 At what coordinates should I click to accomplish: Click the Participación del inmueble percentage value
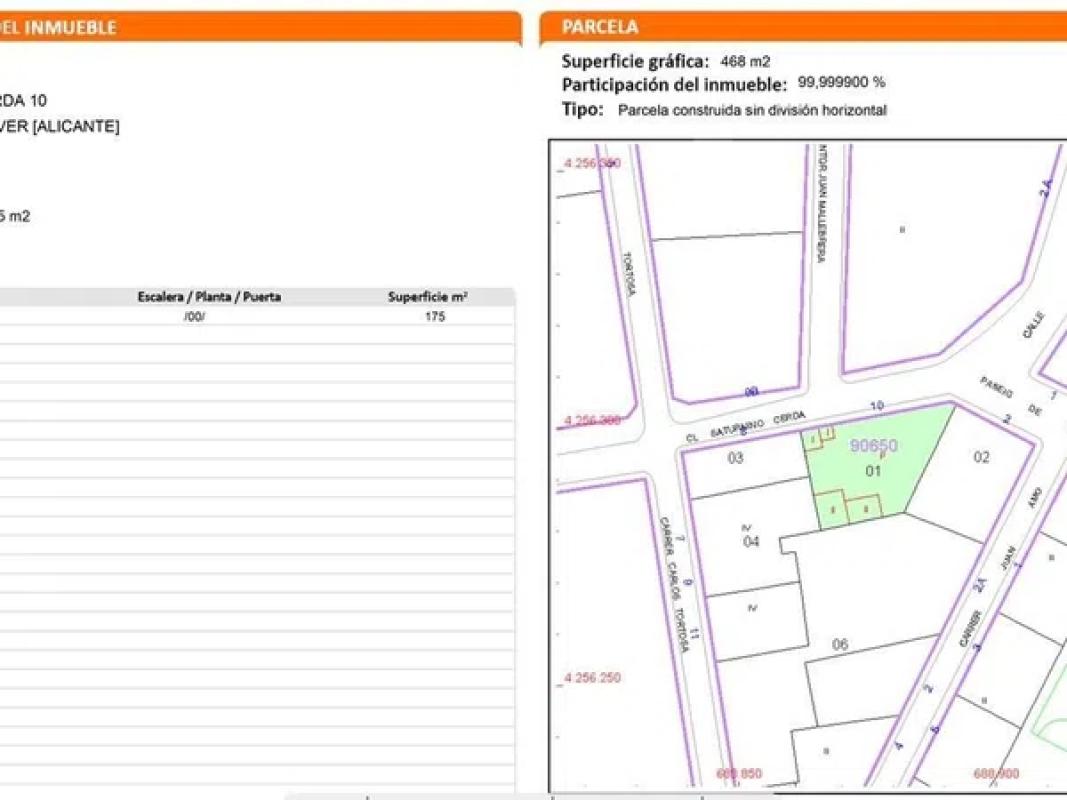point(841,83)
